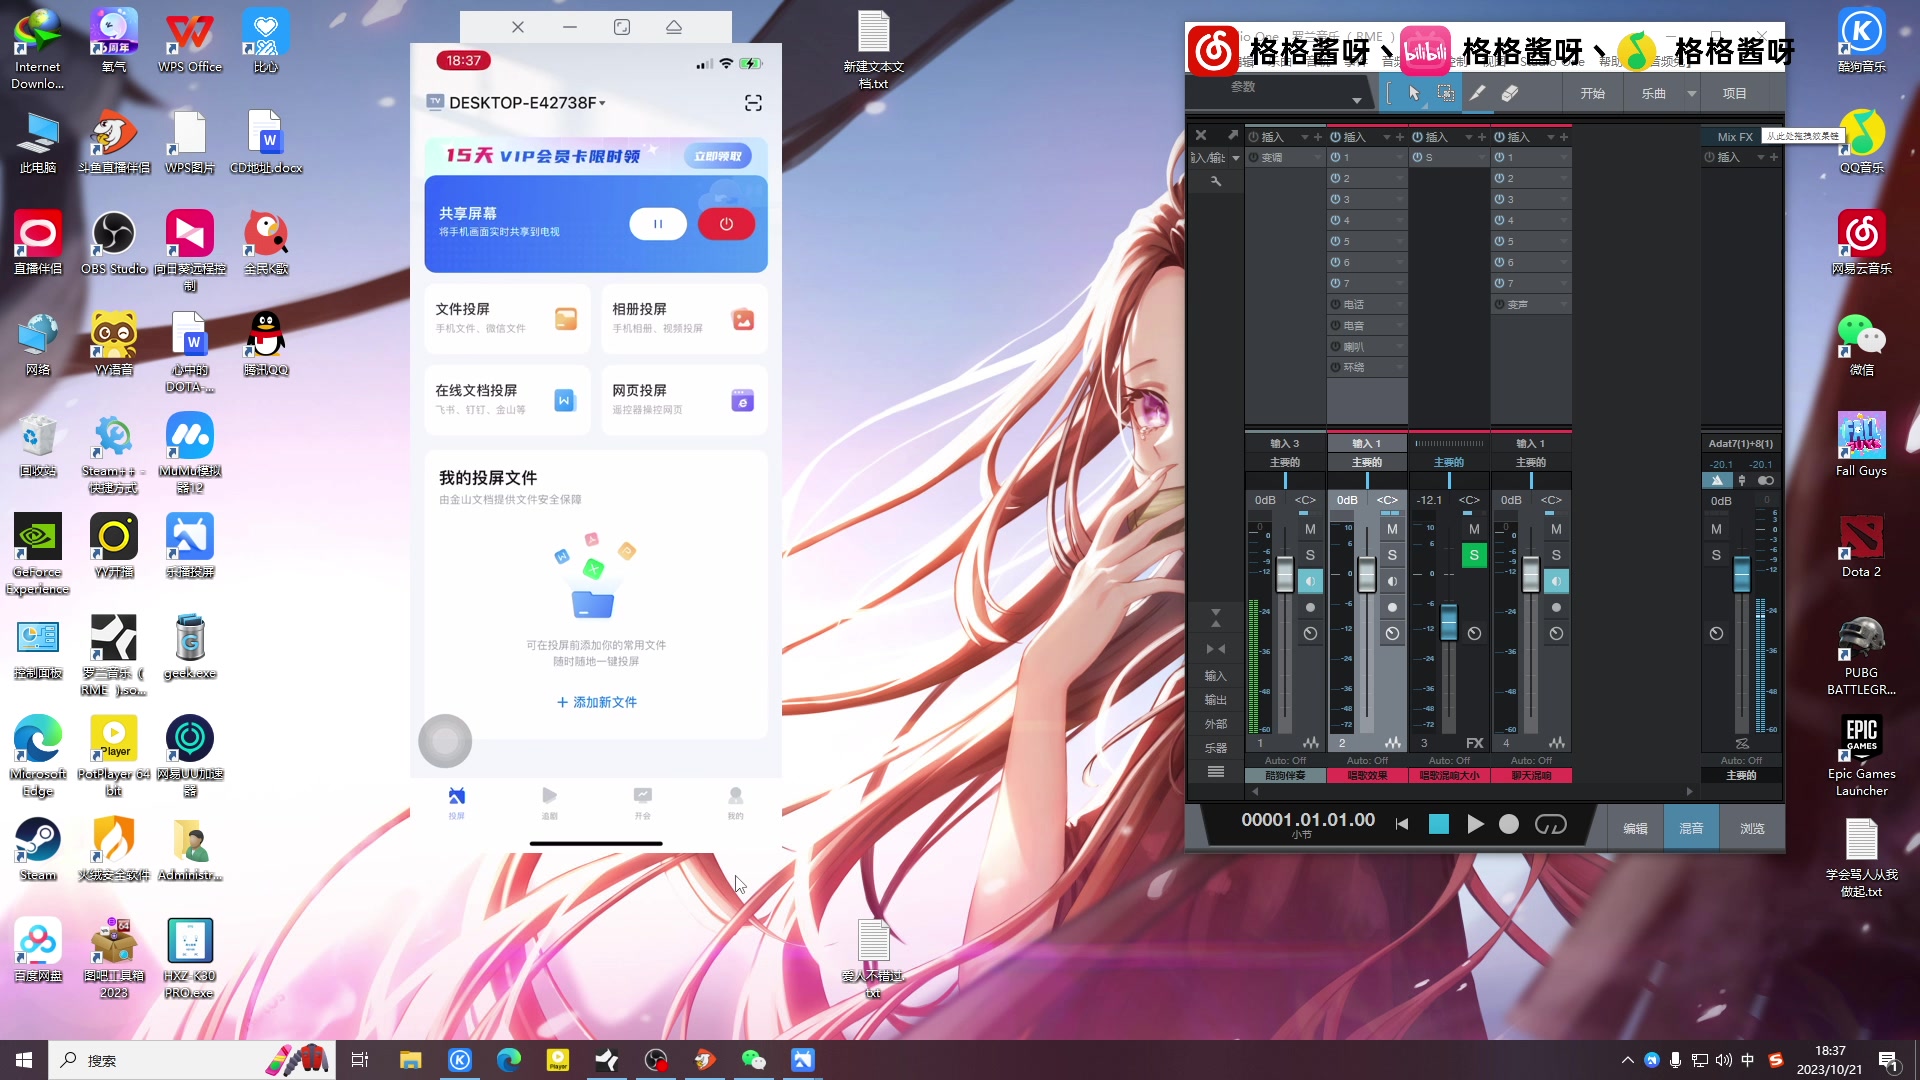Image resolution: width=1920 pixels, height=1080 pixels.
Task: Open OBS Studio desktop icon
Action: pyautogui.click(x=114, y=243)
